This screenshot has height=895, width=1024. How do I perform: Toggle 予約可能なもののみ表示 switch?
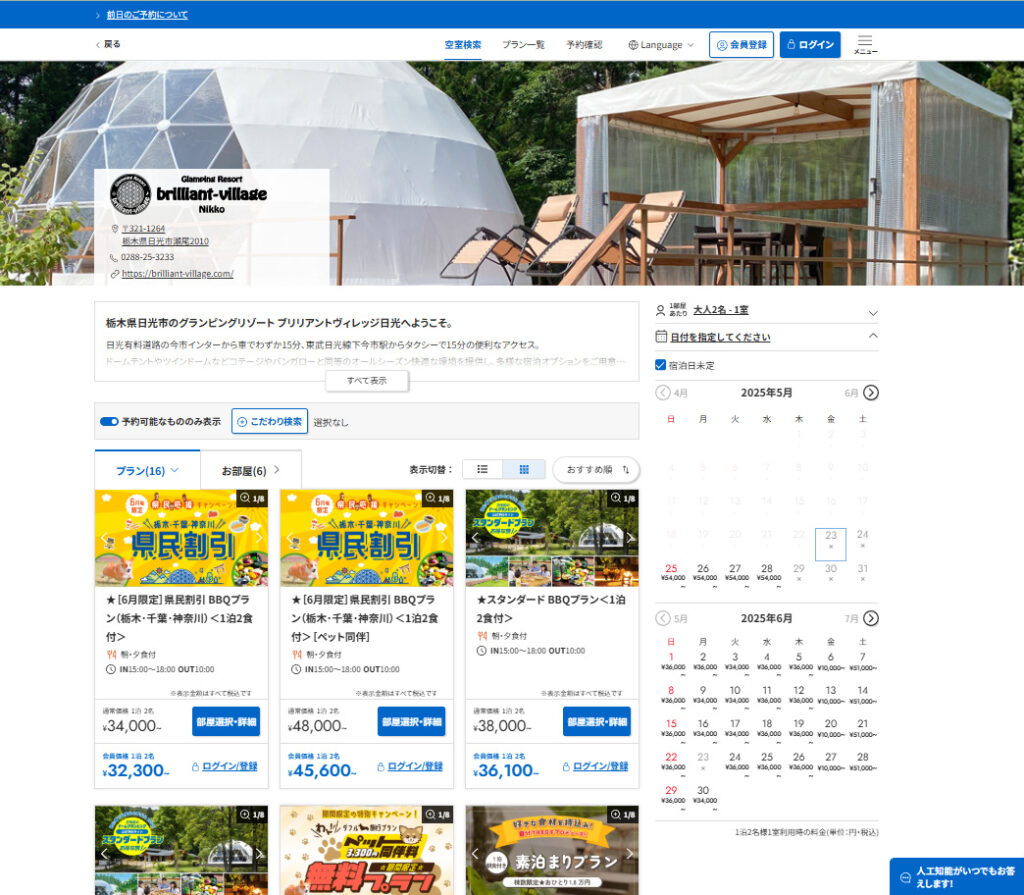pos(108,421)
